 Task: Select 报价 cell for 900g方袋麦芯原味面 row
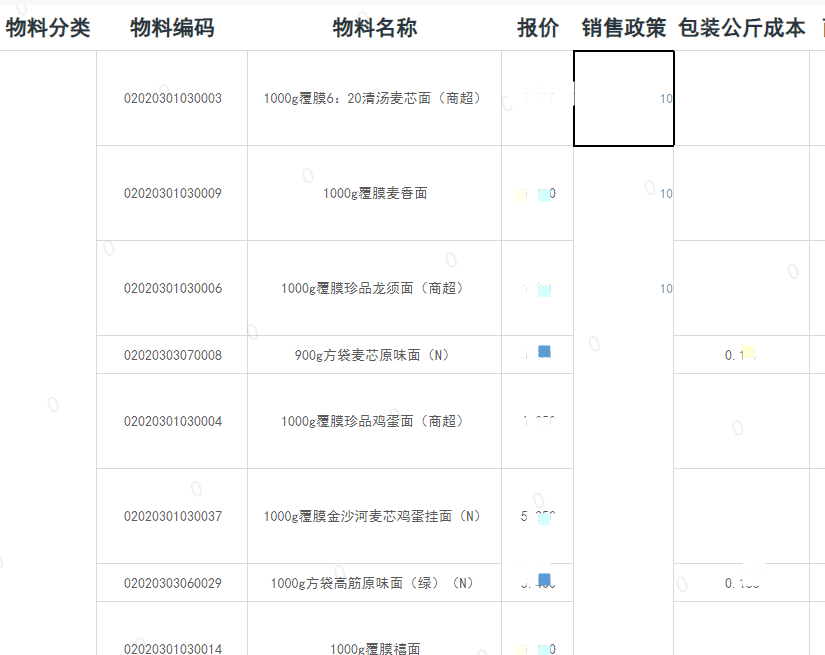[538, 355]
